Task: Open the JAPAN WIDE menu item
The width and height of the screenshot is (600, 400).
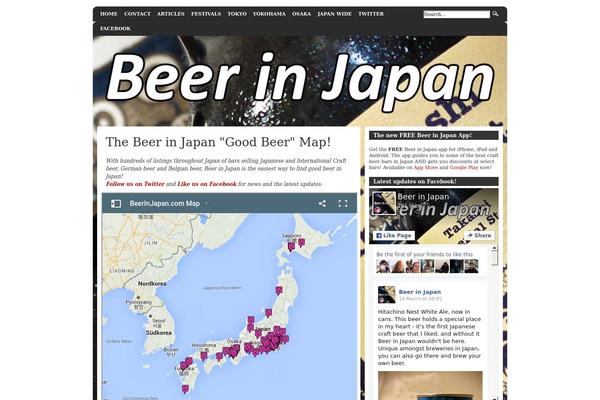Action: click(334, 14)
